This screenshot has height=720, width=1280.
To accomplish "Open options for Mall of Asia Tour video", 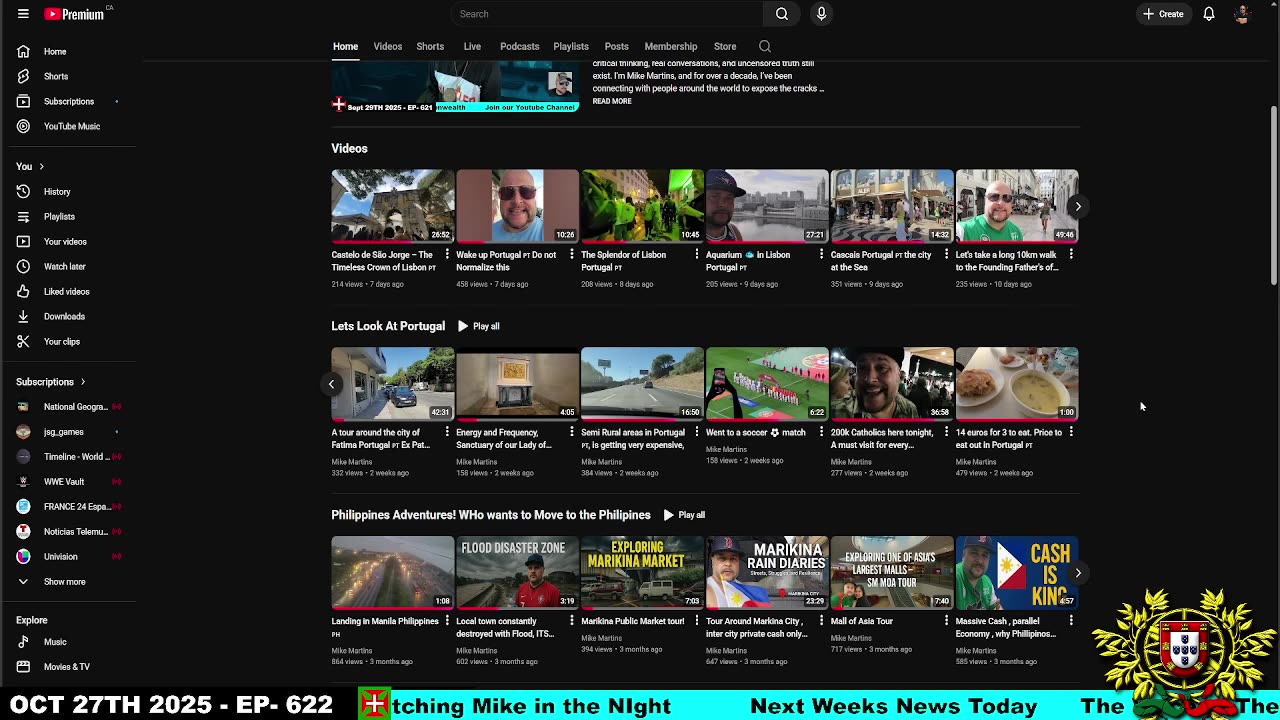I will 946,621.
